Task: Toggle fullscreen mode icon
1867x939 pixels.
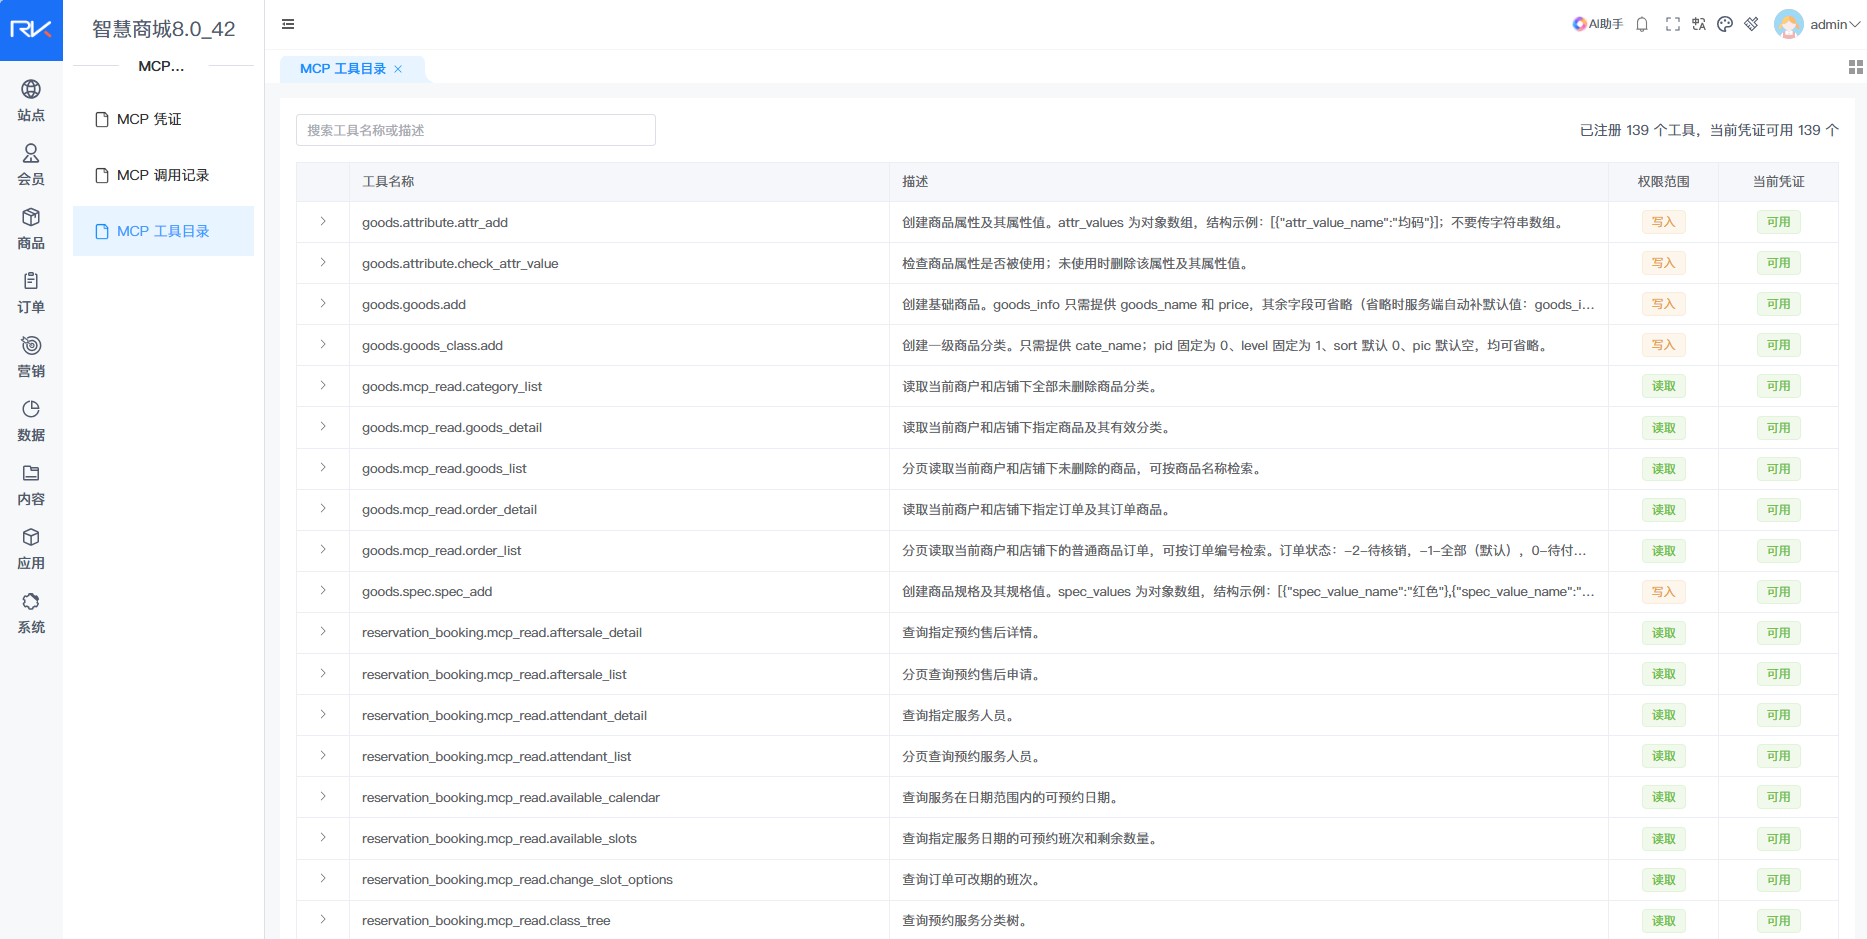Action: coord(1672,24)
